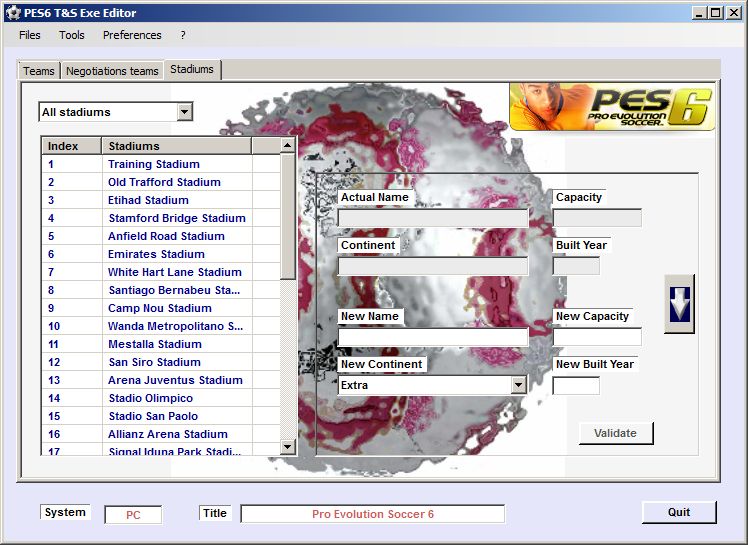Click the Pro Evolution Soccer 6 title field
The height and width of the screenshot is (545, 748).
pyautogui.click(x=373, y=514)
